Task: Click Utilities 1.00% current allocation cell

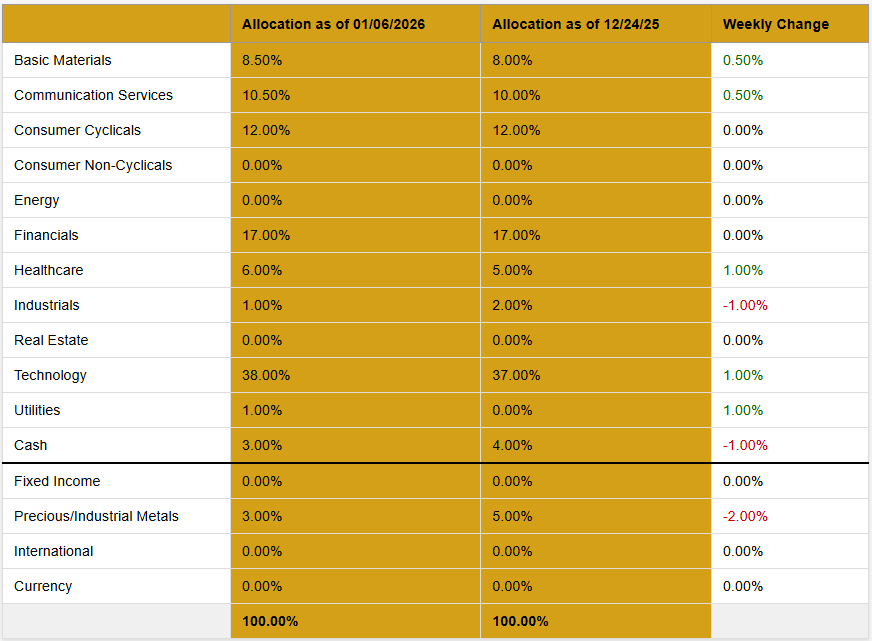Action: 355,410
